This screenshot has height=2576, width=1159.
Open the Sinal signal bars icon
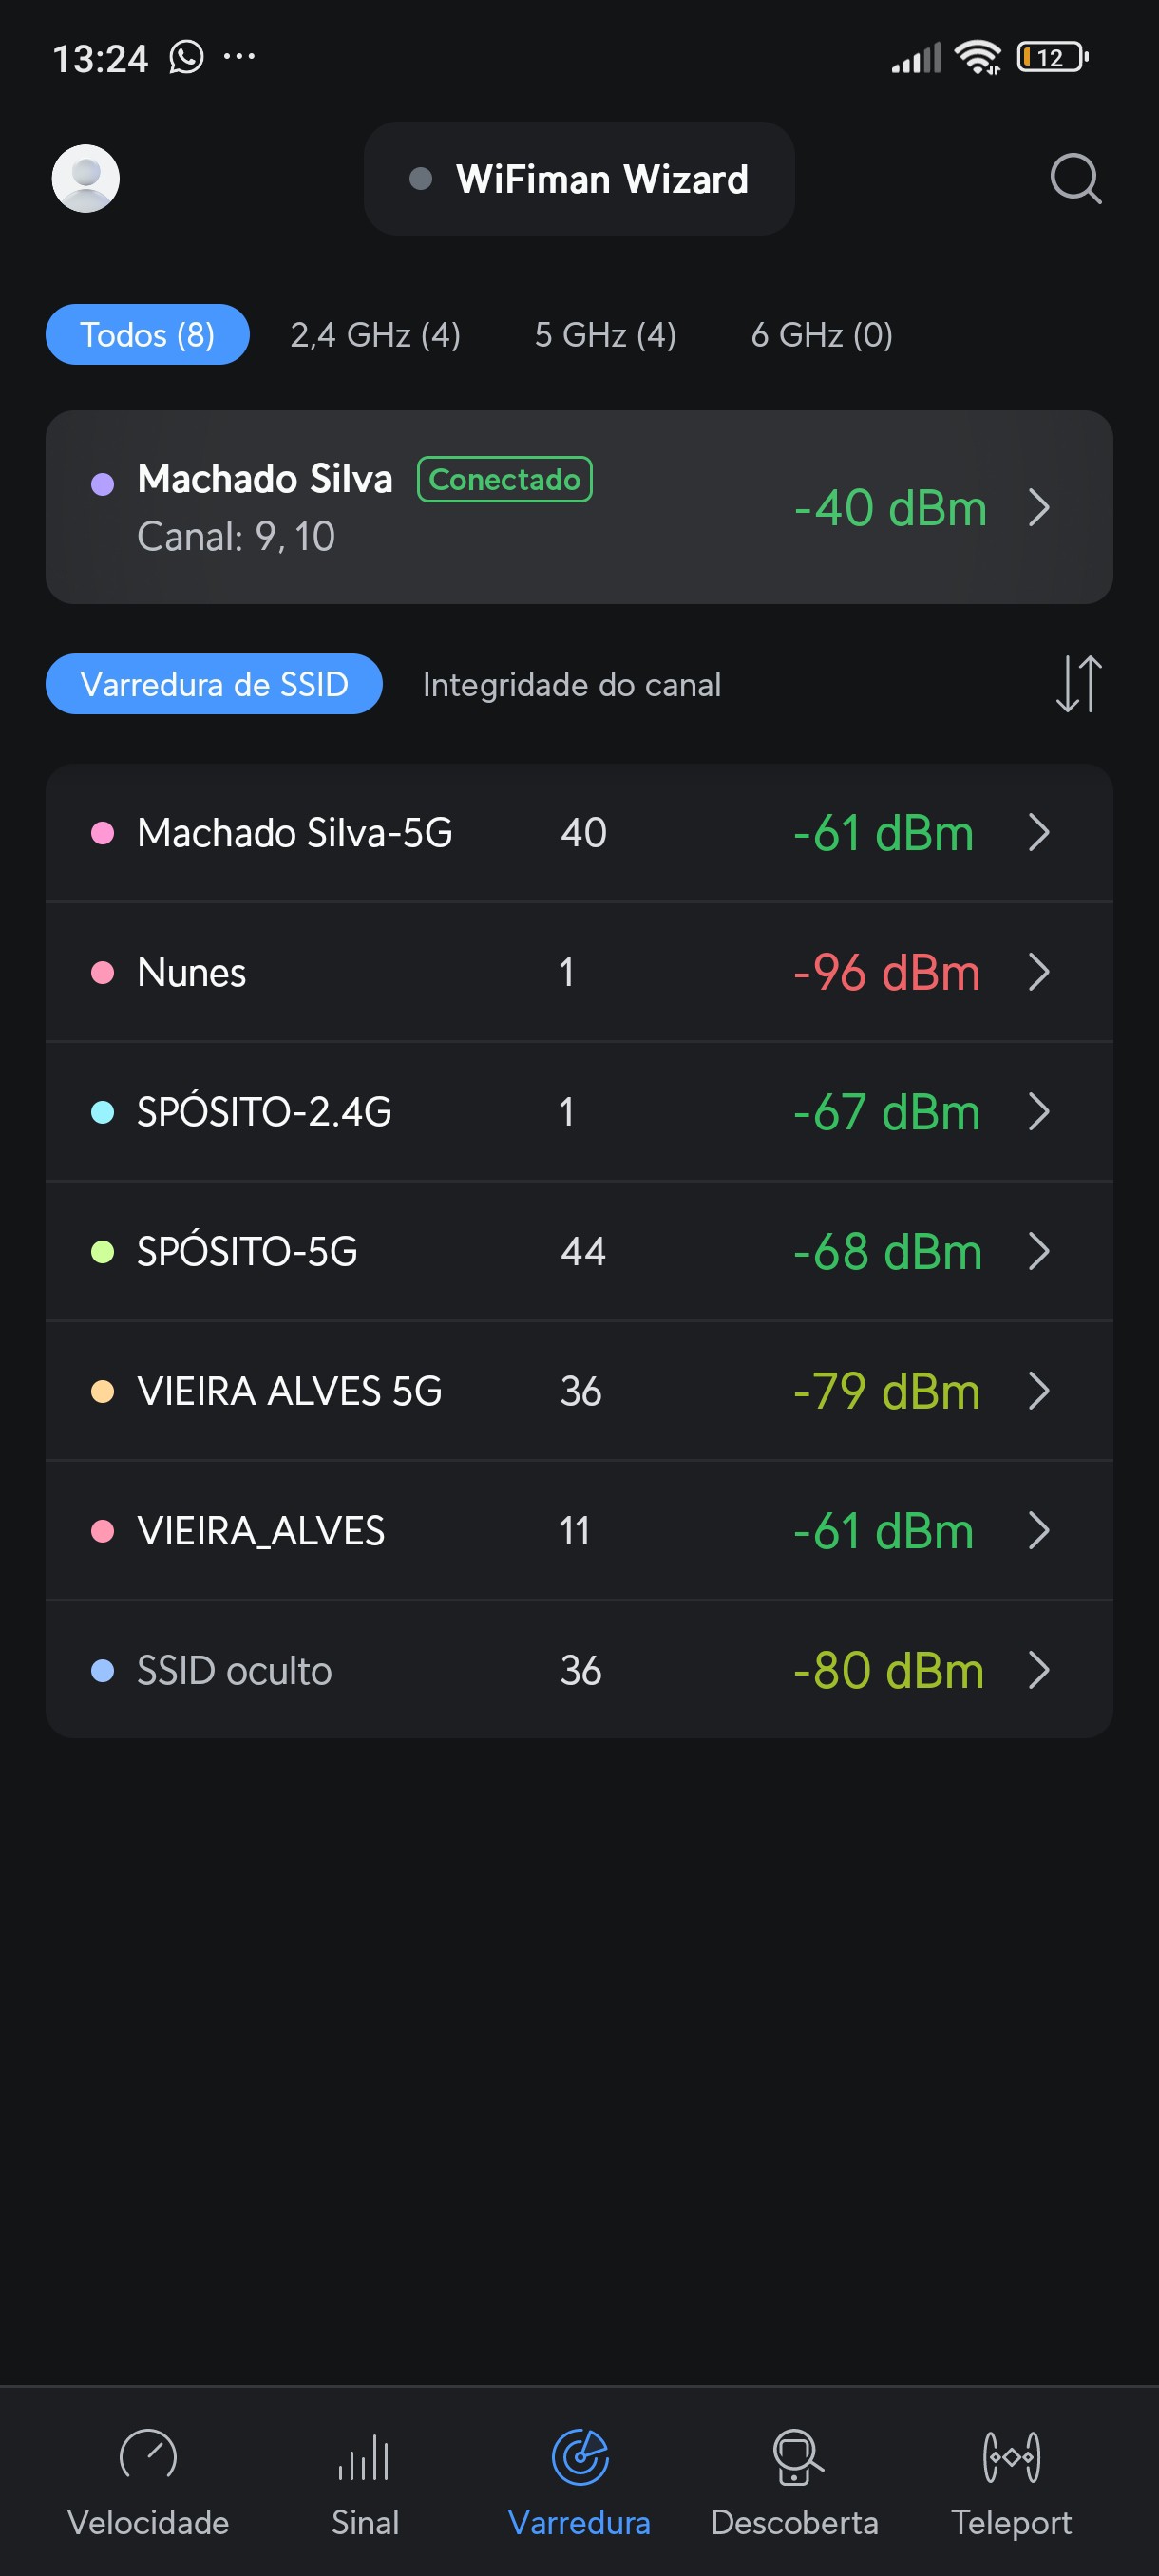(364, 2456)
